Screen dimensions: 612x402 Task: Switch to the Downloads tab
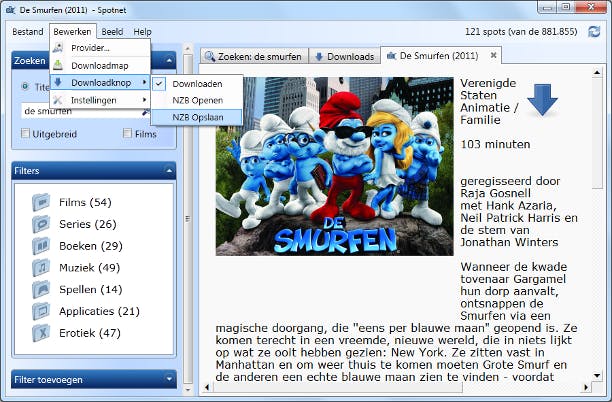[x=345, y=56]
